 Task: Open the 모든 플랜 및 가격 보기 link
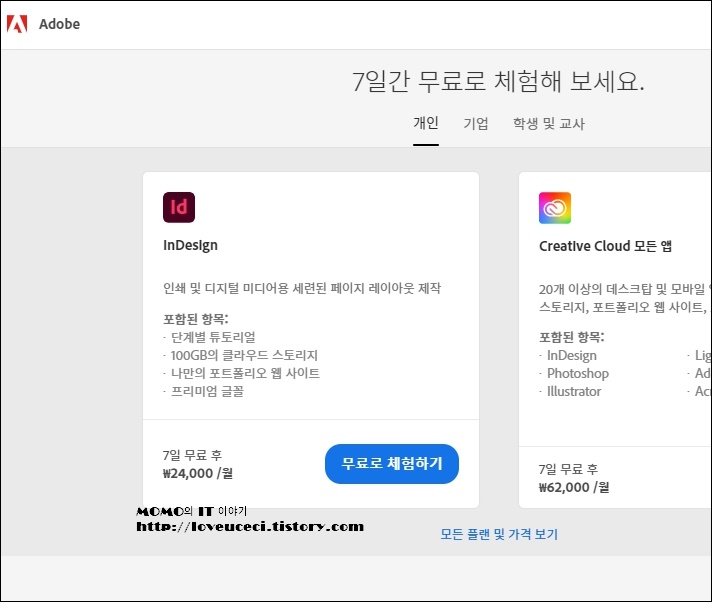coord(499,534)
